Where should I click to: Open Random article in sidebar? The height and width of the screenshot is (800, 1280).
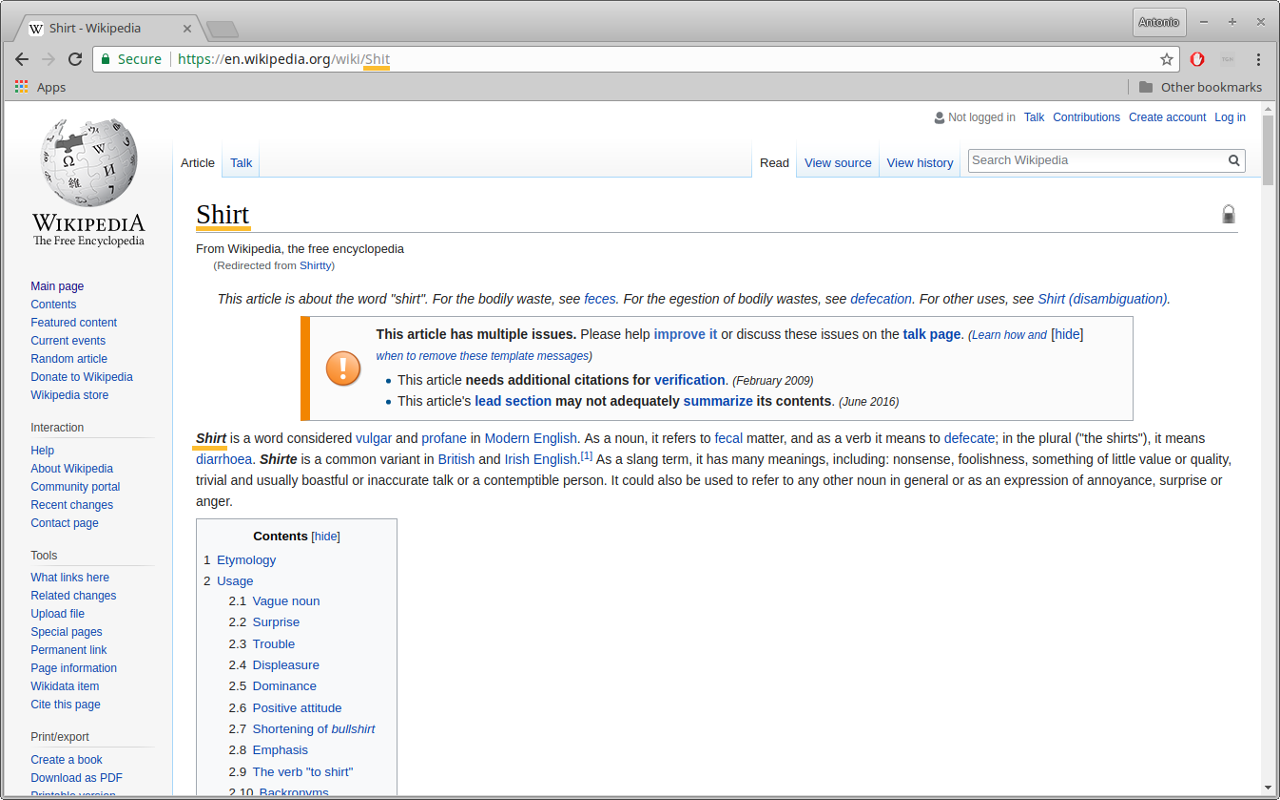[69, 359]
